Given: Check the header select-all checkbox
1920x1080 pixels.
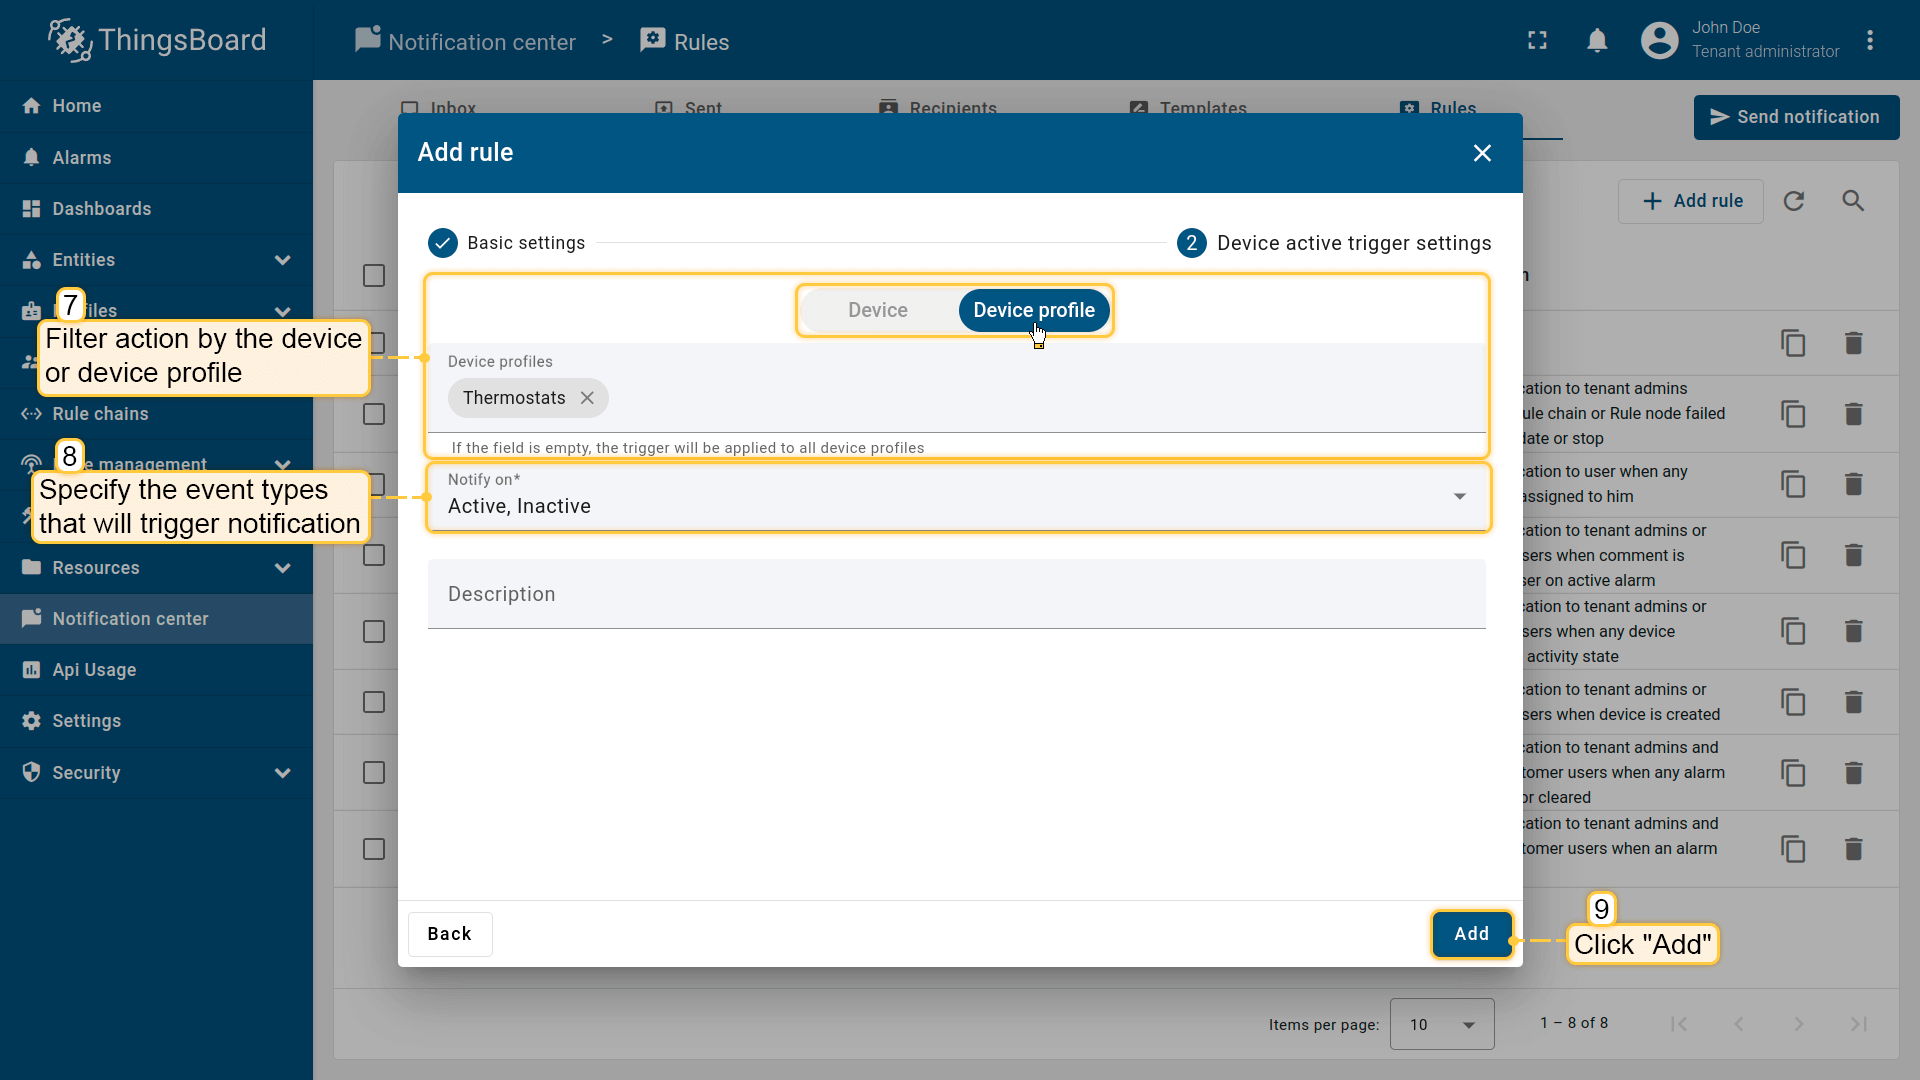Looking at the screenshot, I should (x=374, y=275).
